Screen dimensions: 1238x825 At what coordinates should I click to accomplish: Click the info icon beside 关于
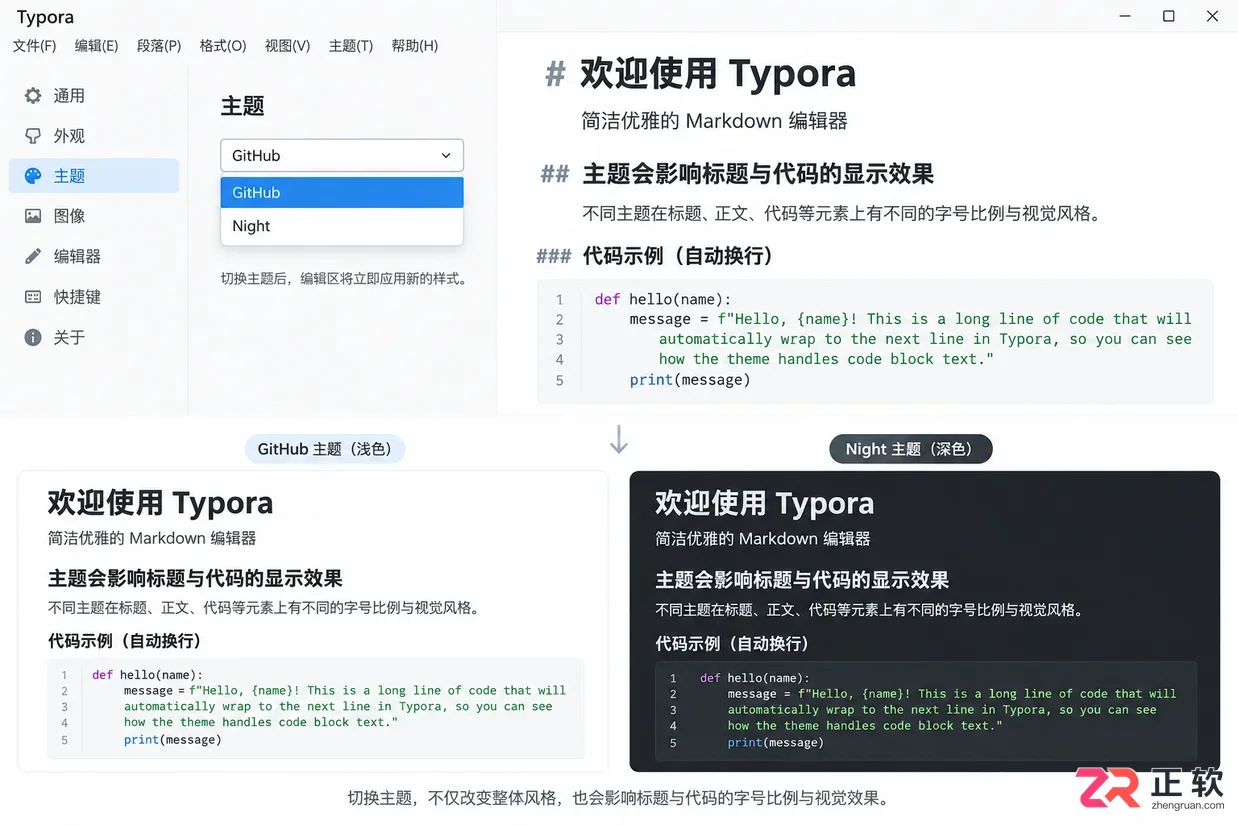pyautogui.click(x=33, y=337)
